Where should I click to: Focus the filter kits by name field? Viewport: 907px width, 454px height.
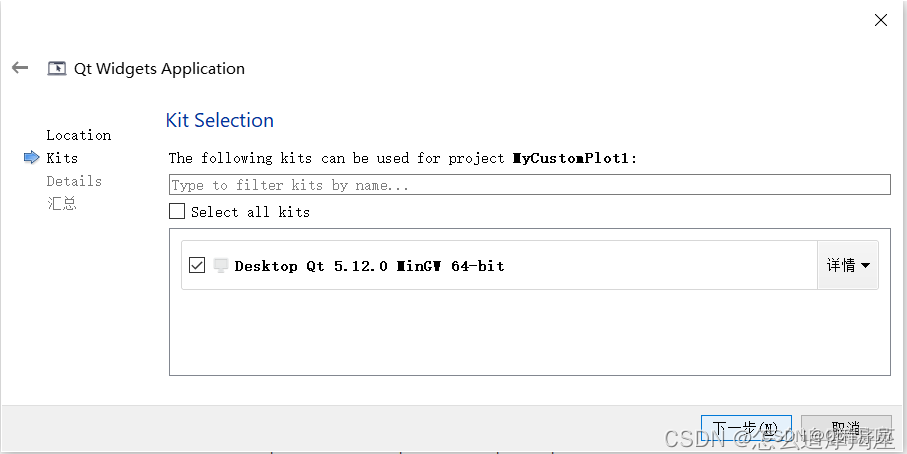529,185
